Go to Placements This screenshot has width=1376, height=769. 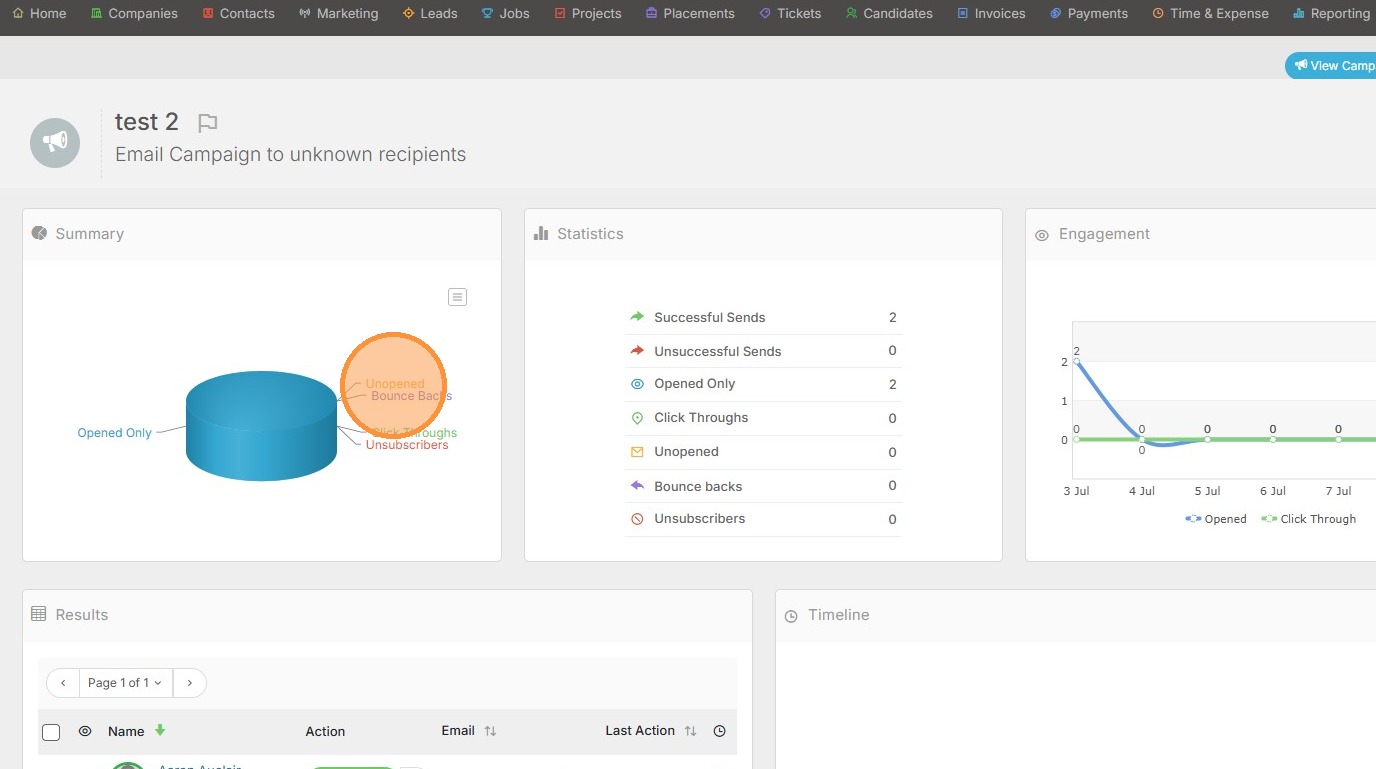[x=690, y=13]
